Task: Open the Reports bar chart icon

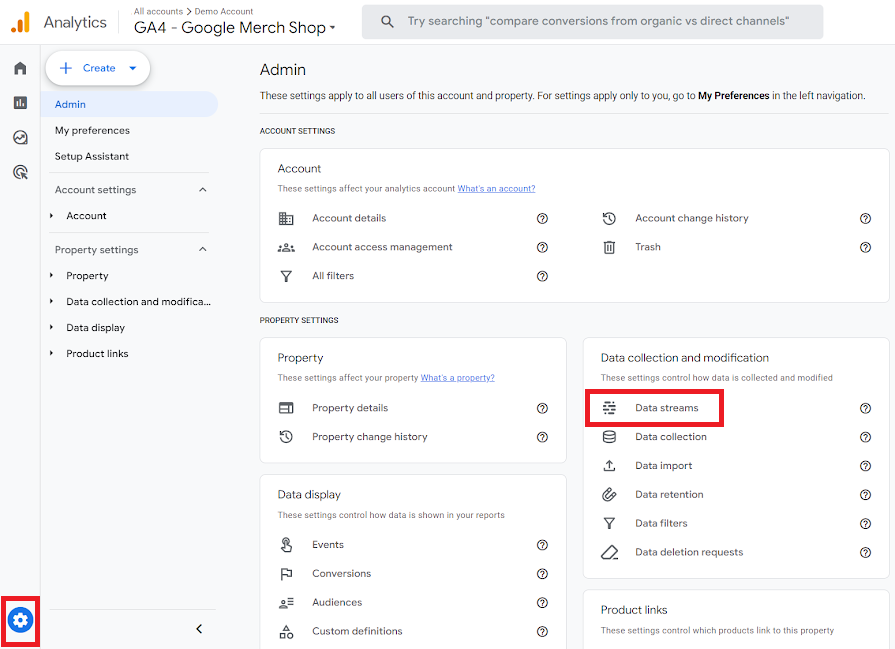Action: 21,103
